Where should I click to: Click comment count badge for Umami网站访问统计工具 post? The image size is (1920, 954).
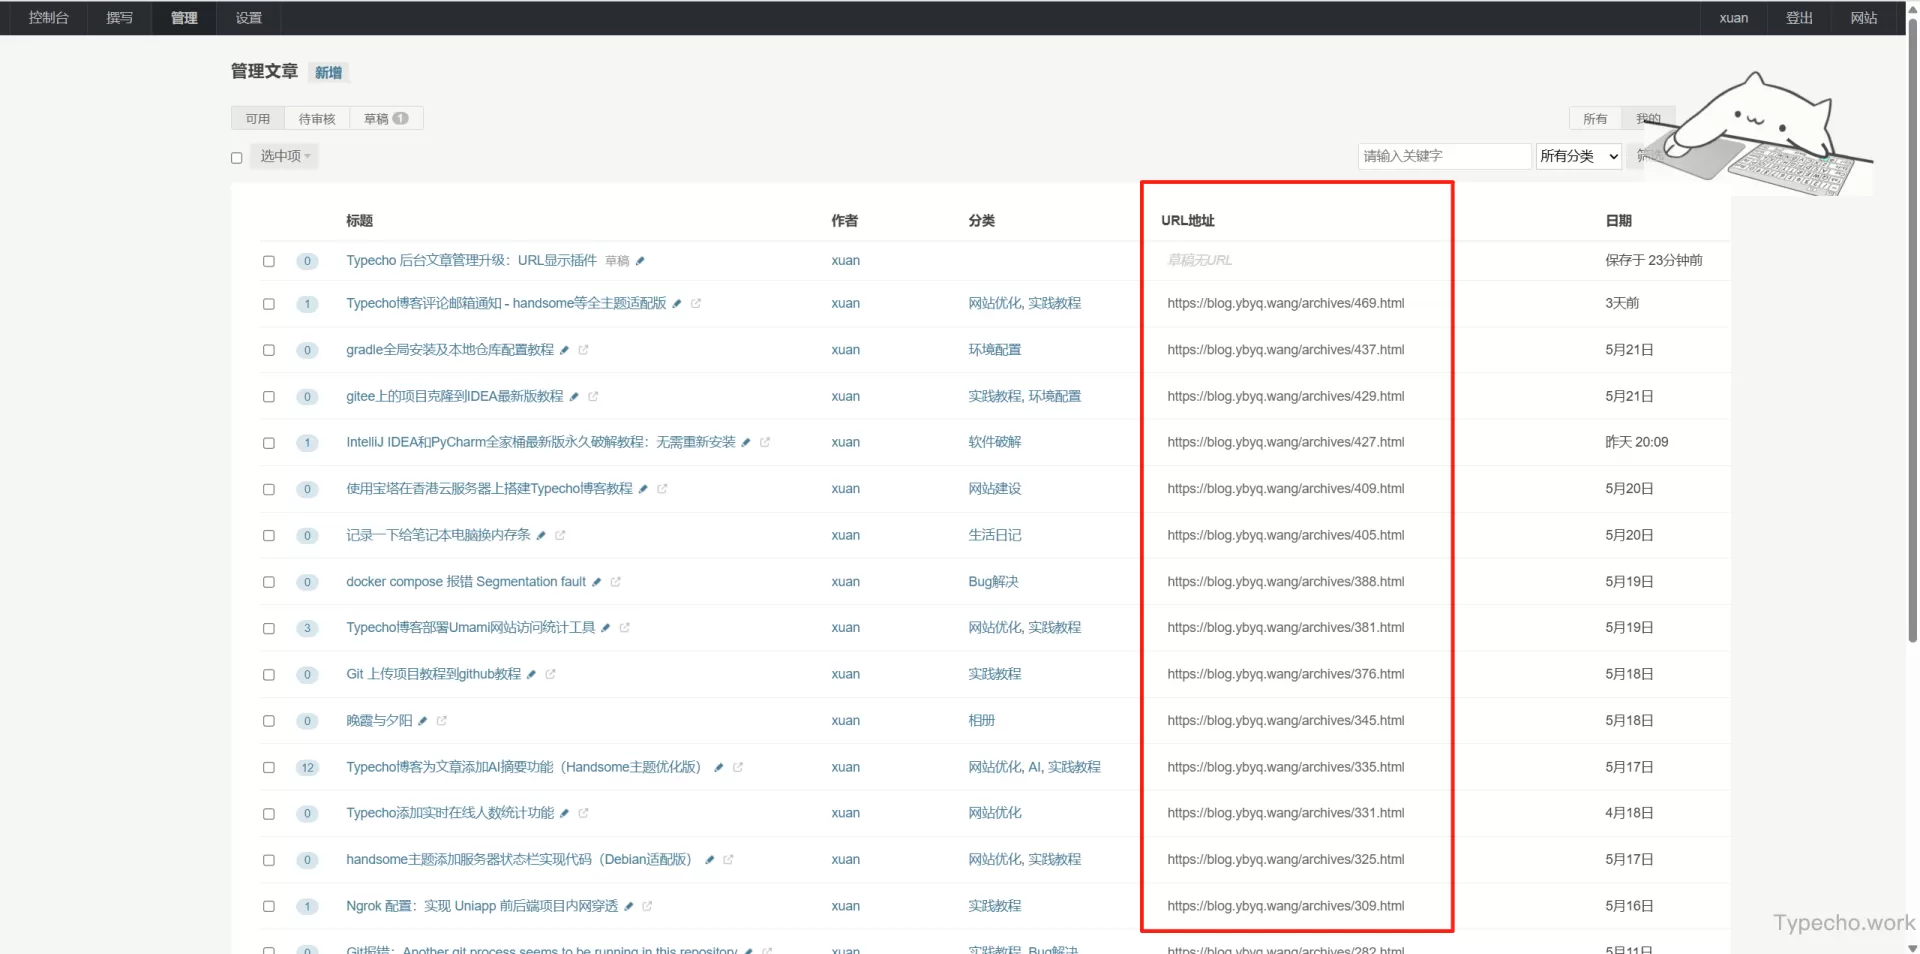point(307,629)
